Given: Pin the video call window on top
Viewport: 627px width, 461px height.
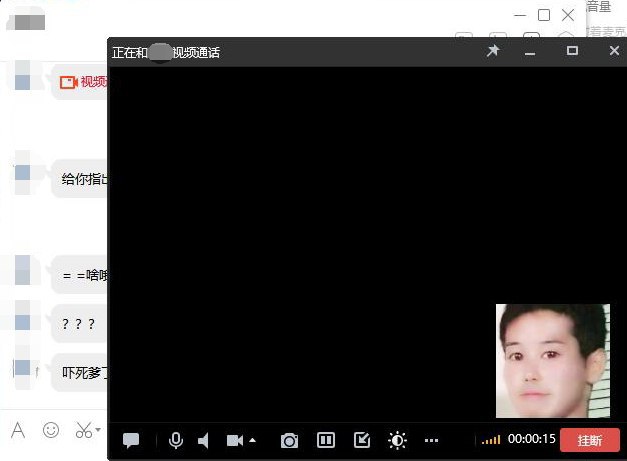Looking at the screenshot, I should [493, 51].
